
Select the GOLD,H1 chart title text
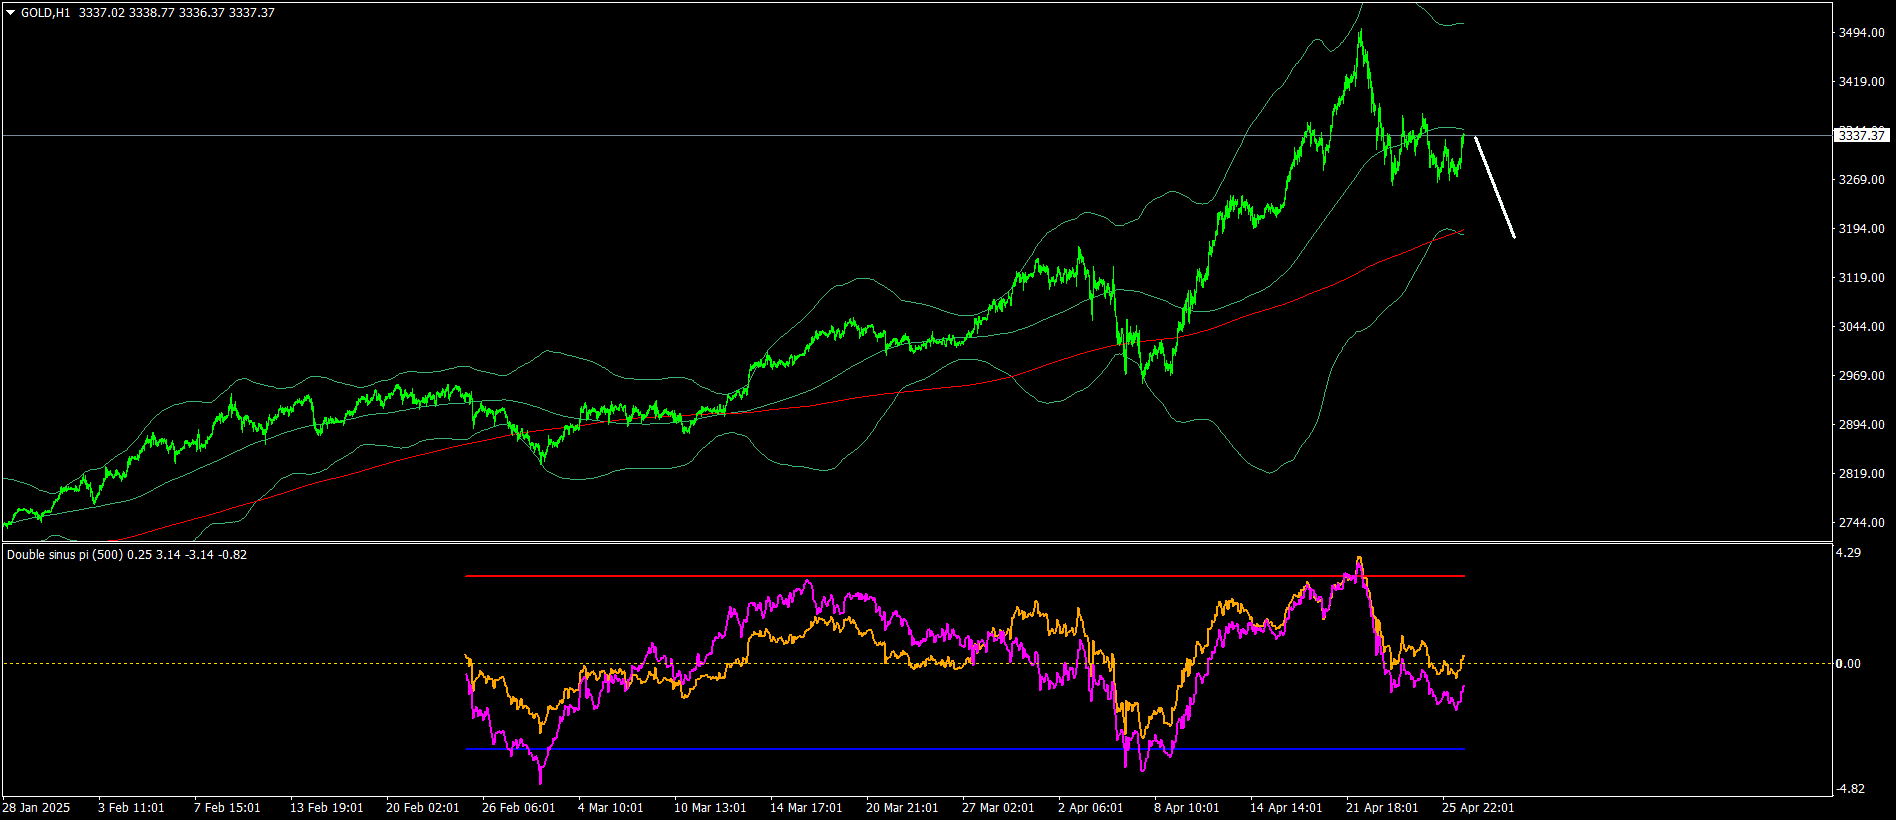(x=46, y=13)
